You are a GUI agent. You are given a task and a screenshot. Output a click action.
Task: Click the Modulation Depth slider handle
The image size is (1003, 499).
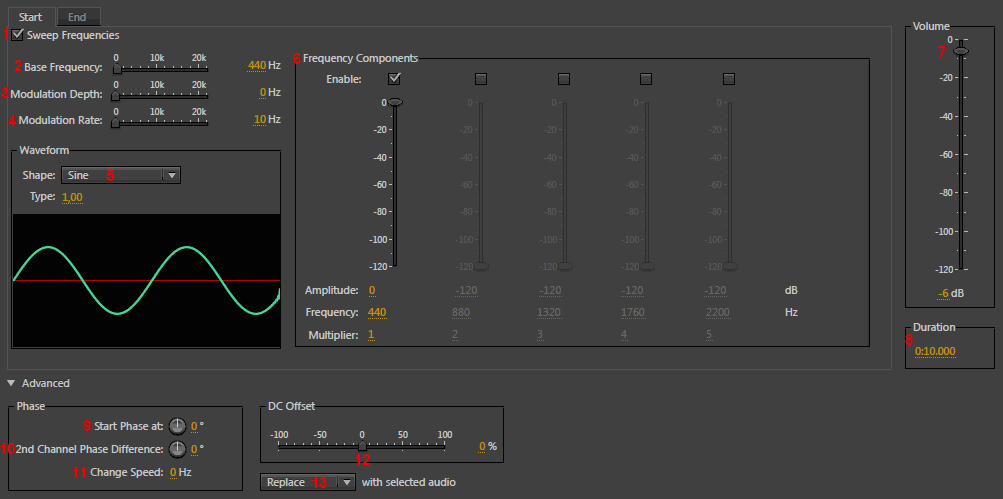point(115,96)
